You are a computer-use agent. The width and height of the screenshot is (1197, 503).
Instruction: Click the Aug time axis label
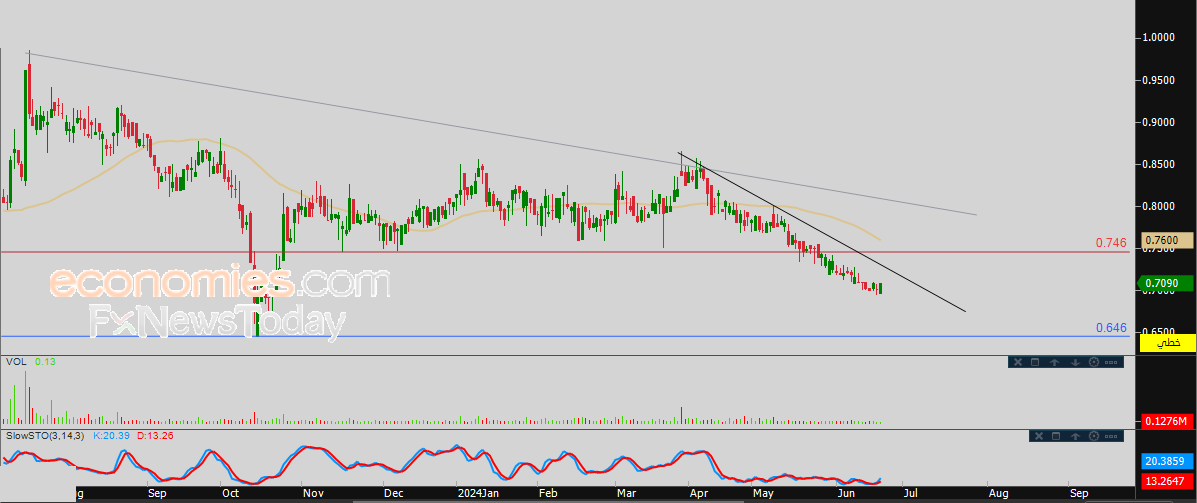pos(998,493)
